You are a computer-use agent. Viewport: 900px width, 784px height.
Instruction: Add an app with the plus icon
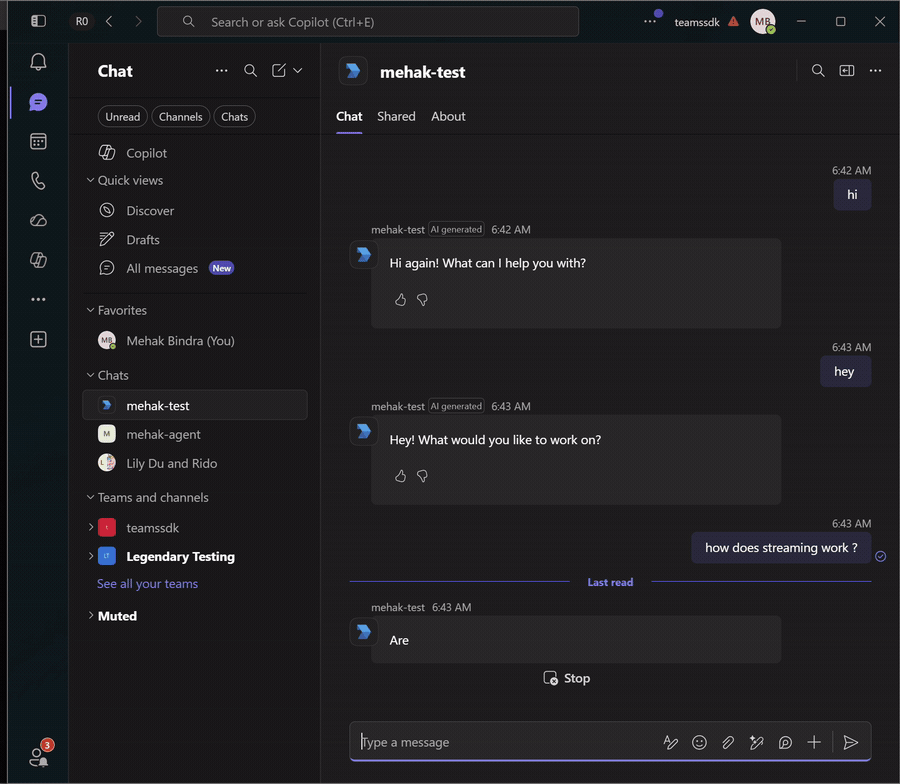[38, 339]
